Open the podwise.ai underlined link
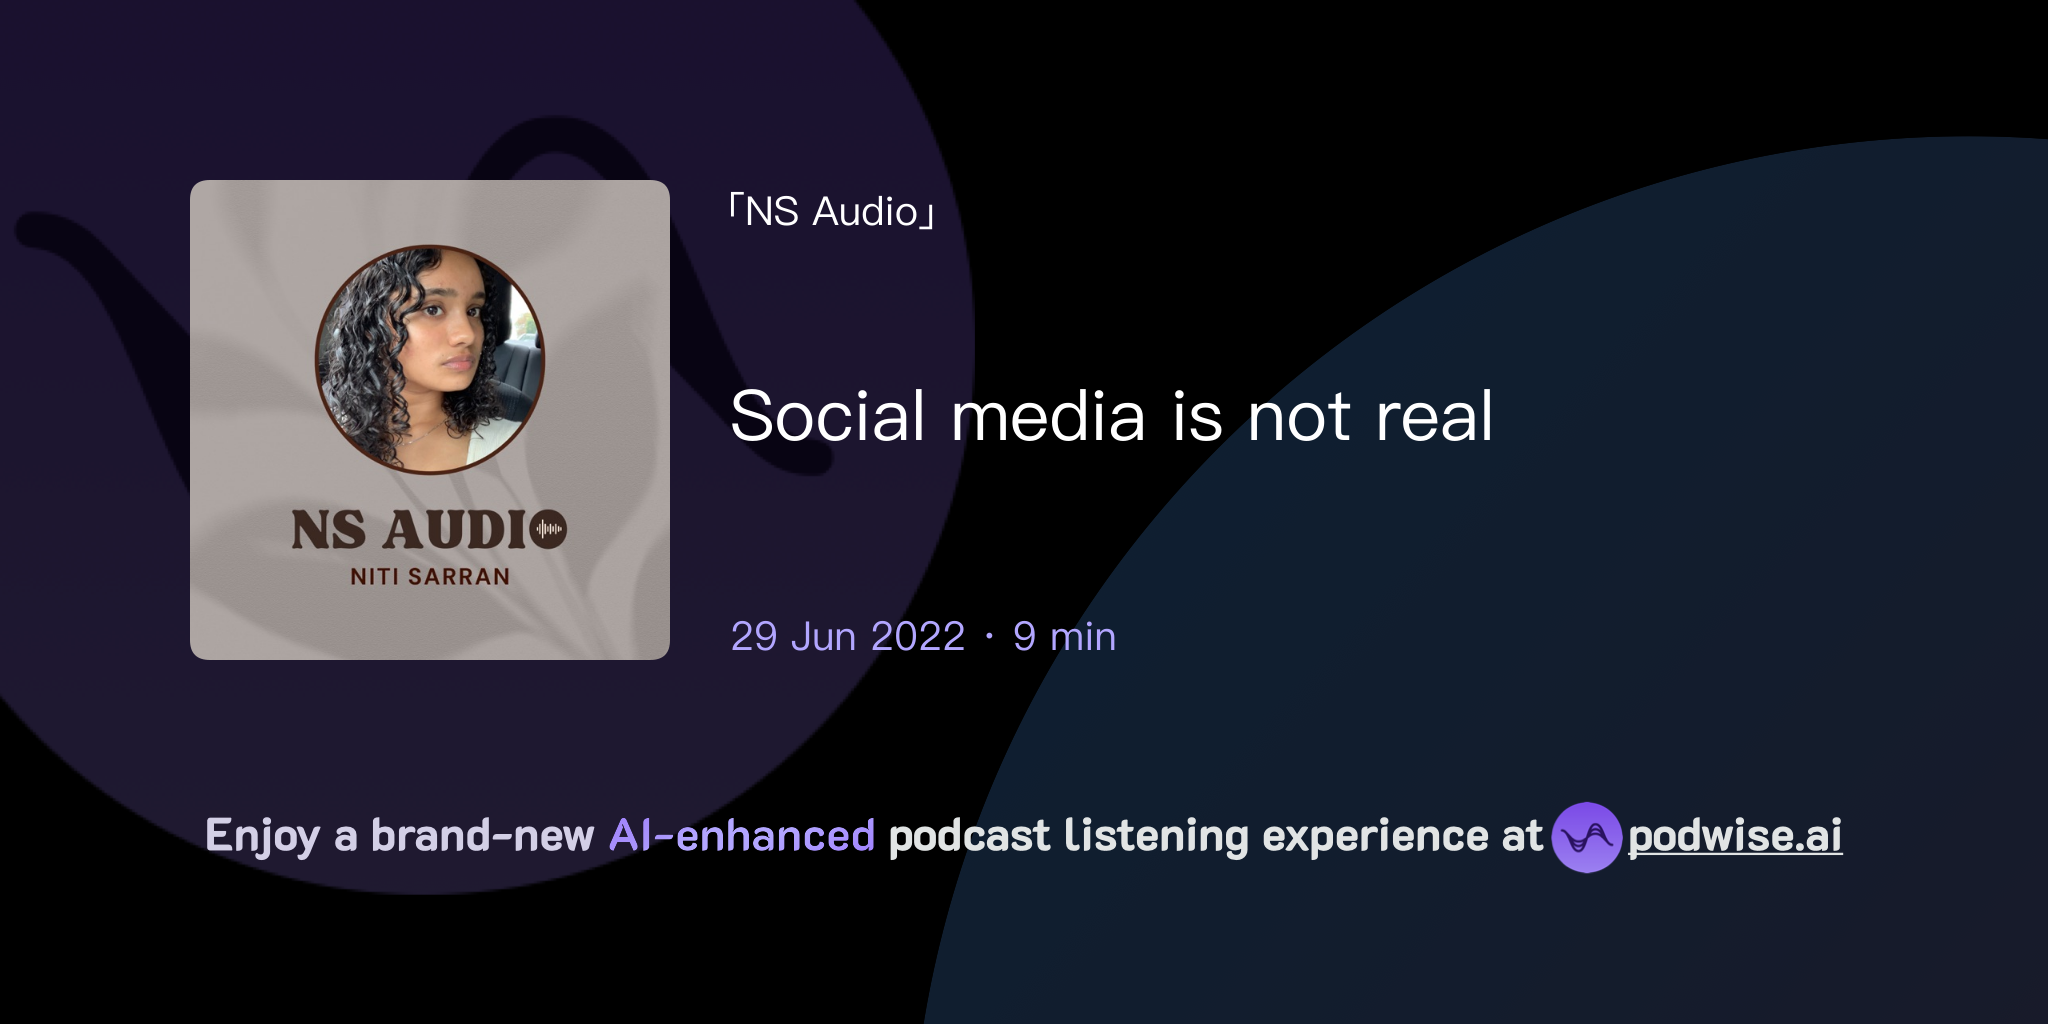The image size is (2048, 1024). [x=1733, y=838]
